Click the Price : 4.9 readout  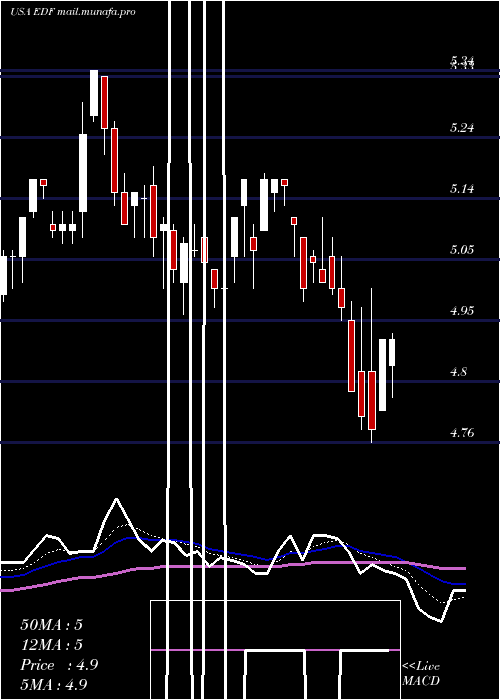pos(59,665)
